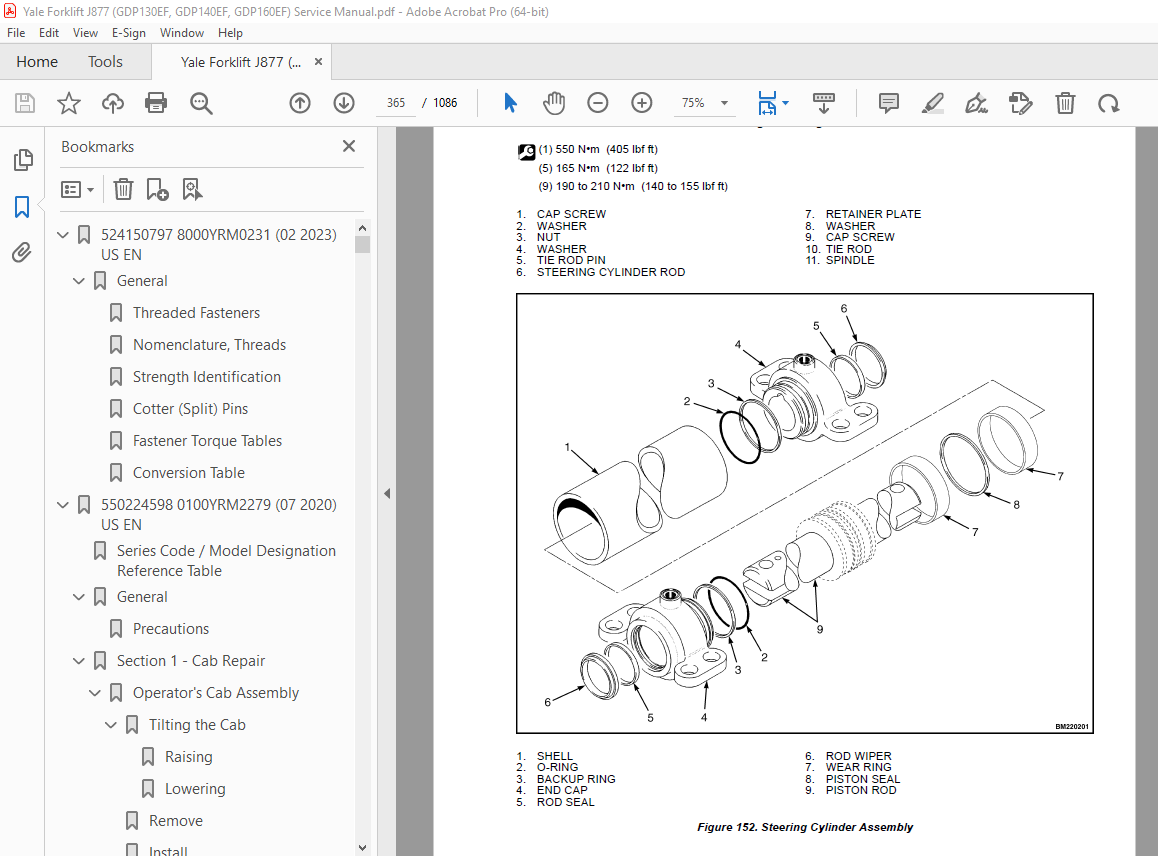Zoom out with minus button

coord(597,103)
